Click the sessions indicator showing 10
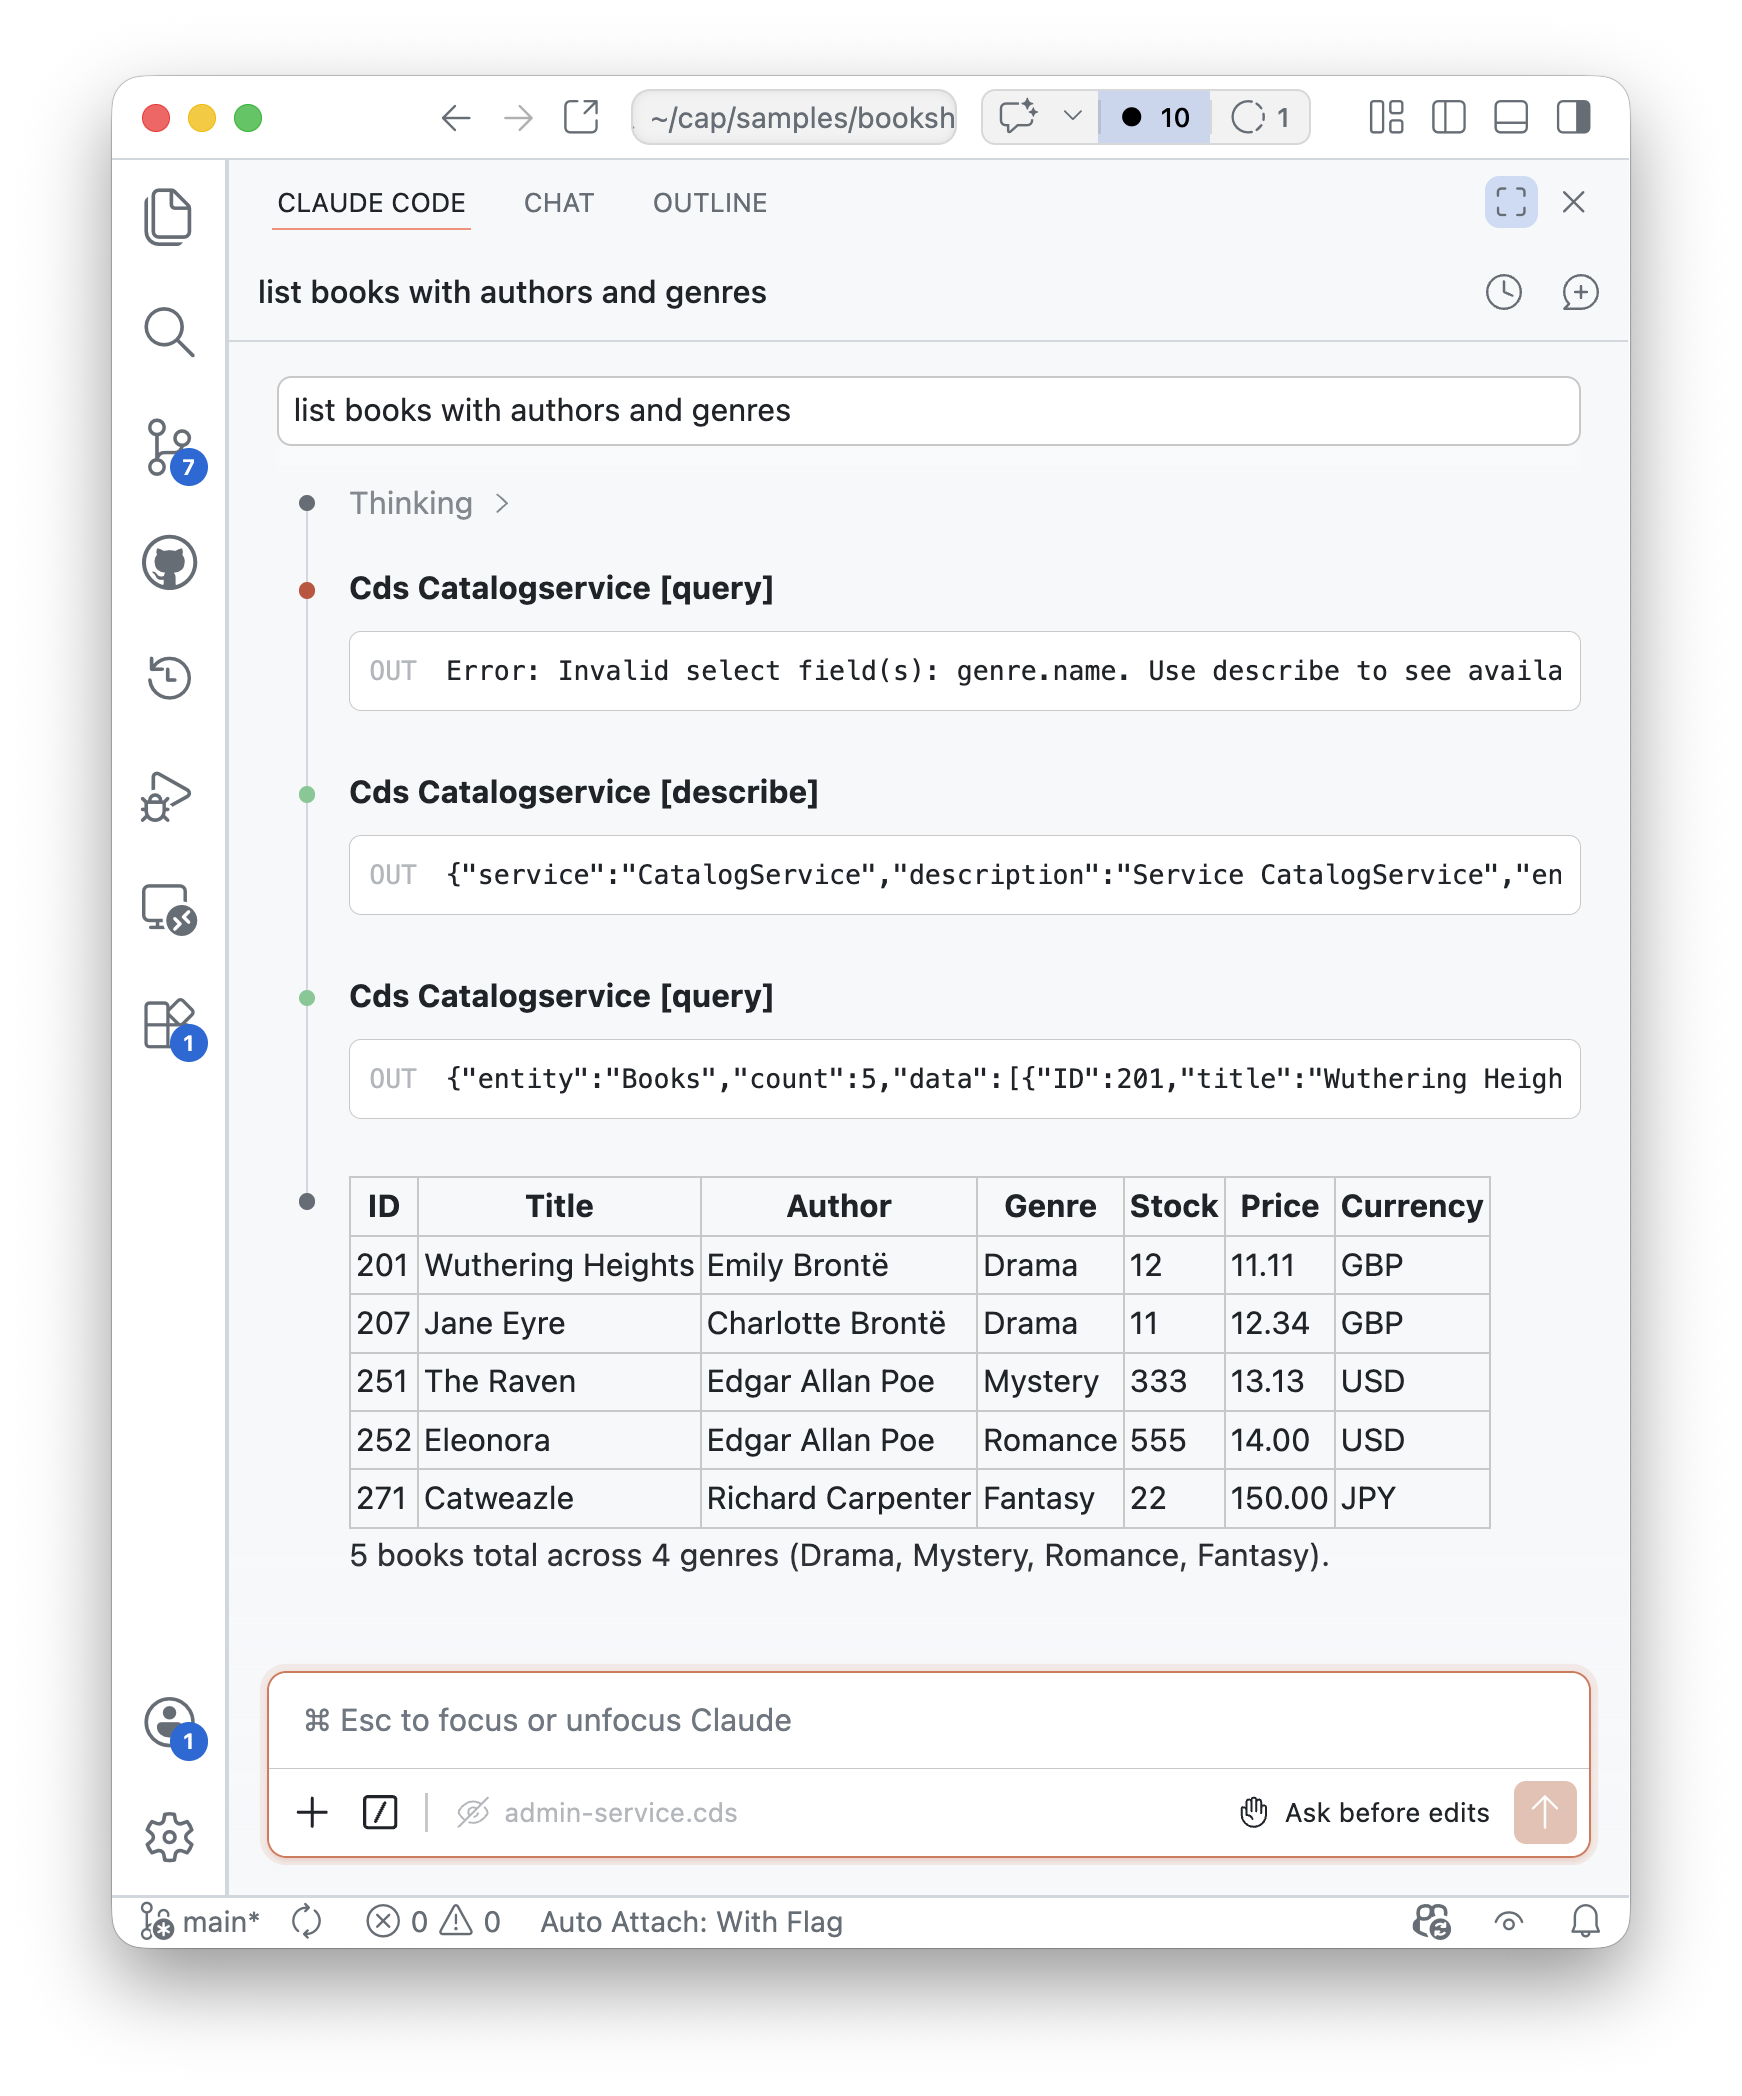1742x2096 pixels. point(1155,118)
